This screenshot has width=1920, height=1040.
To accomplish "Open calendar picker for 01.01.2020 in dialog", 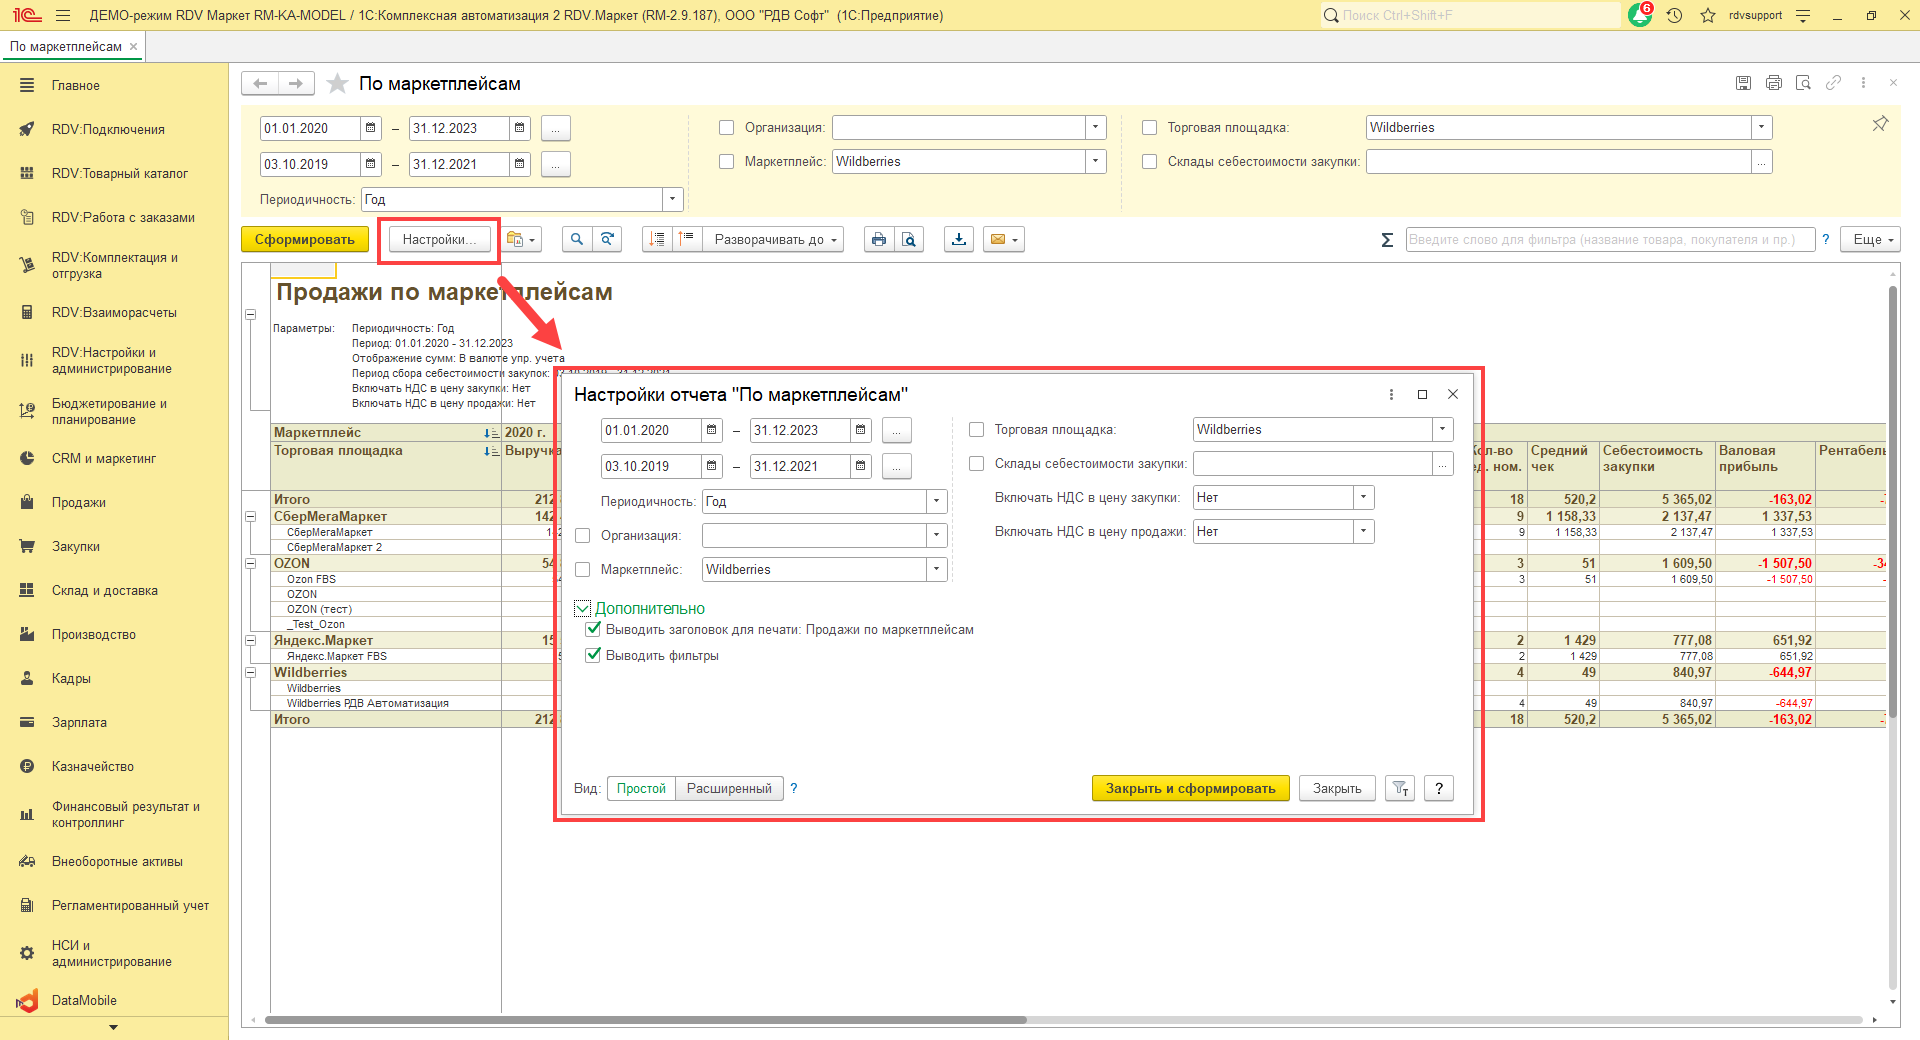I will (x=711, y=430).
